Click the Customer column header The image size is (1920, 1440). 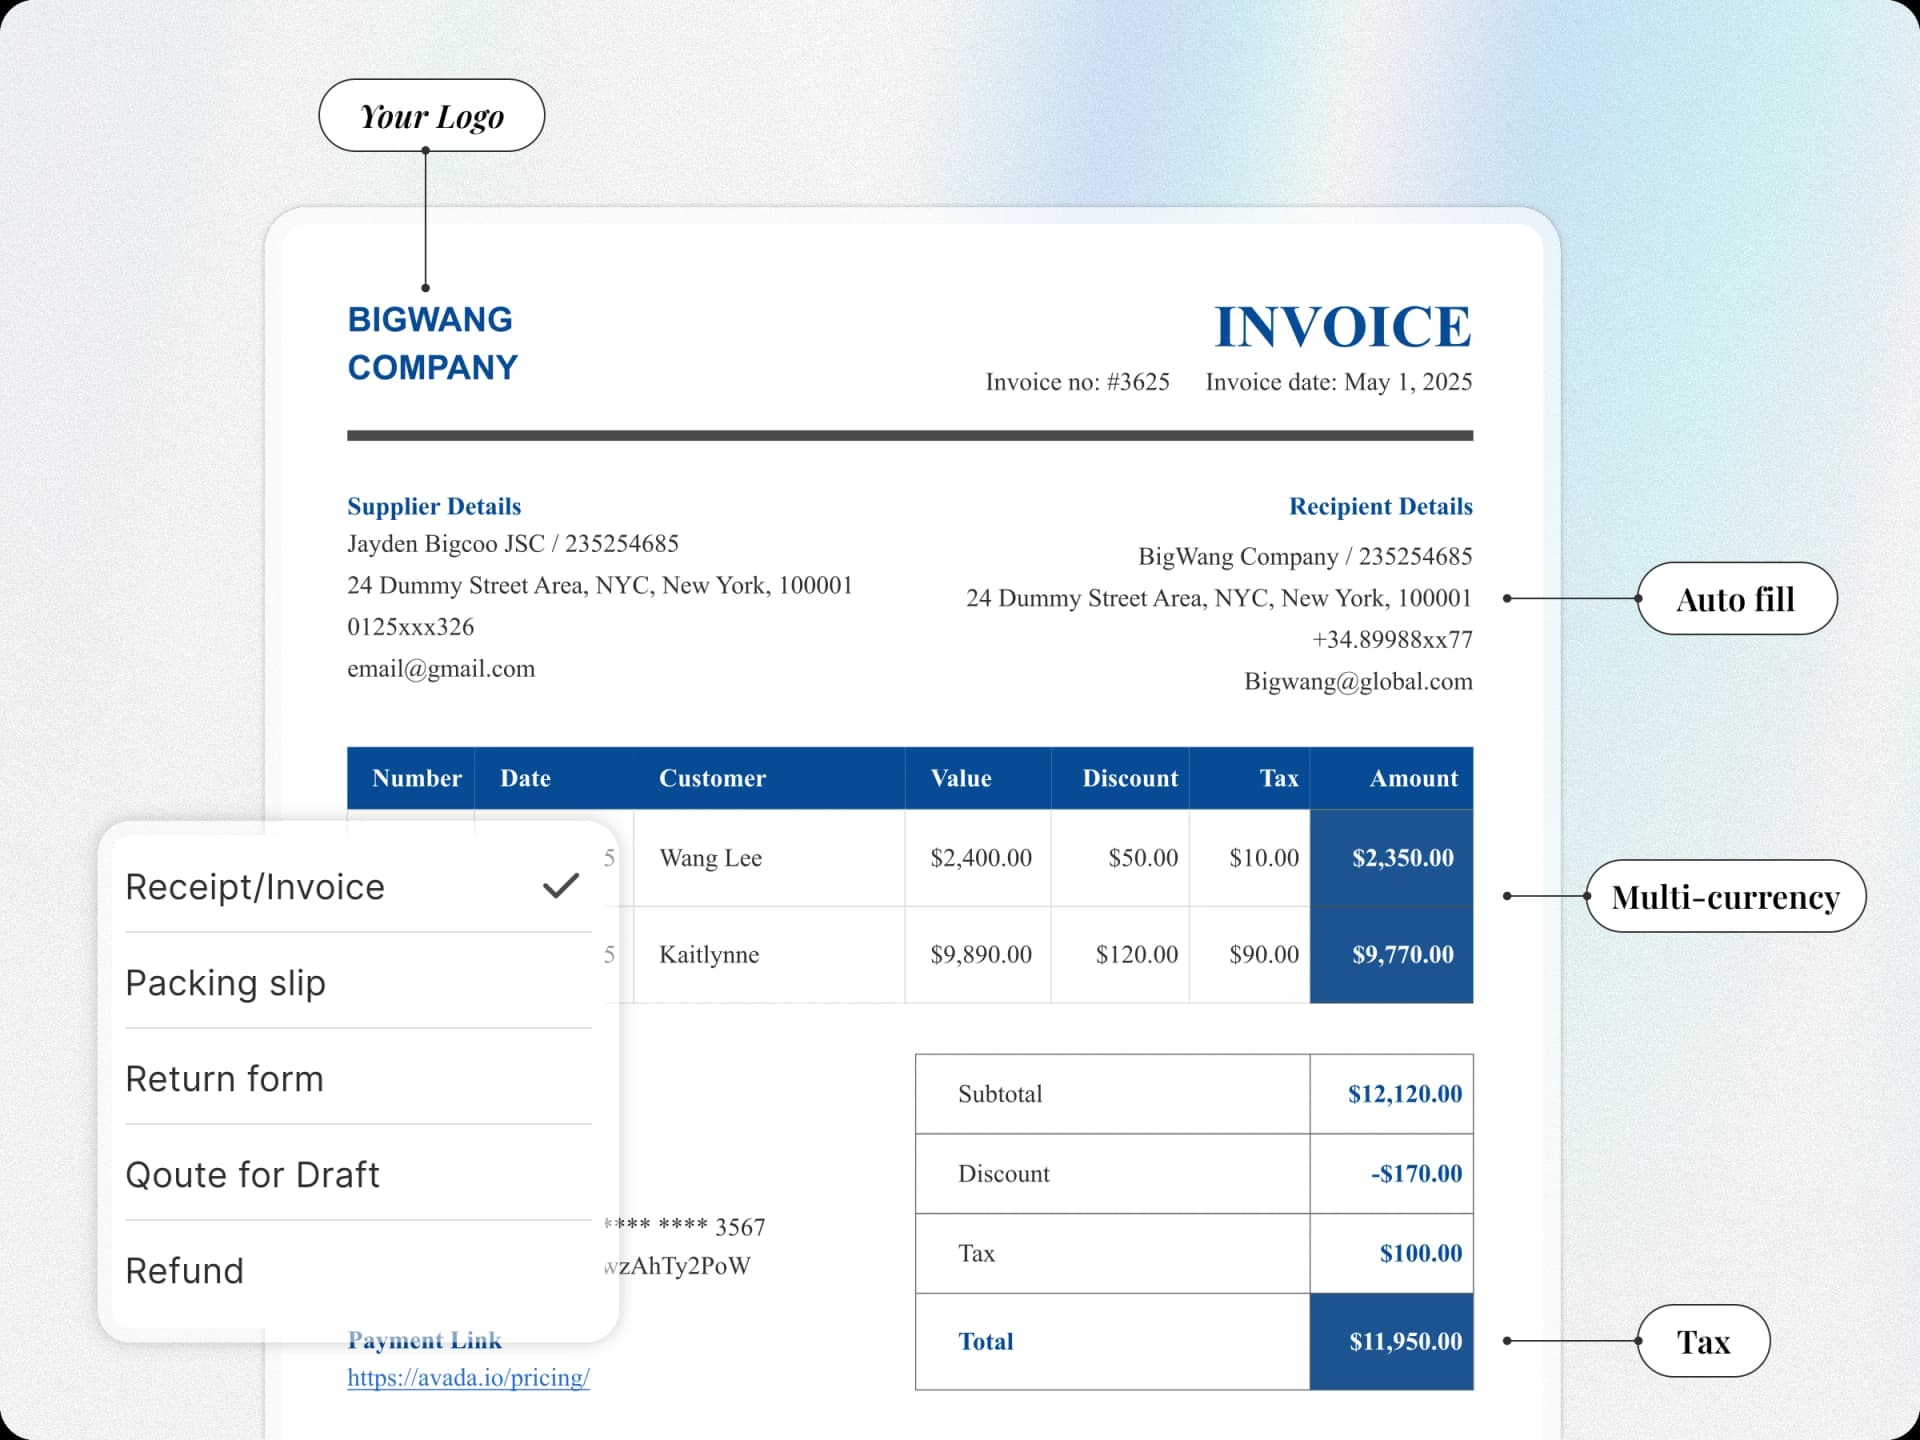click(x=712, y=778)
